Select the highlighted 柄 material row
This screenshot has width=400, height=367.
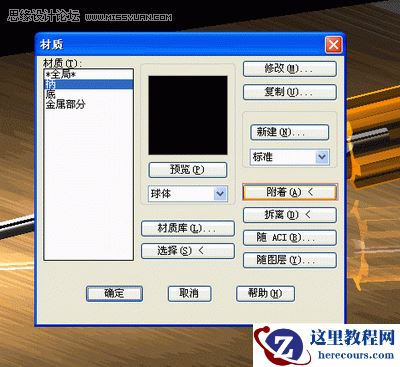(89, 84)
